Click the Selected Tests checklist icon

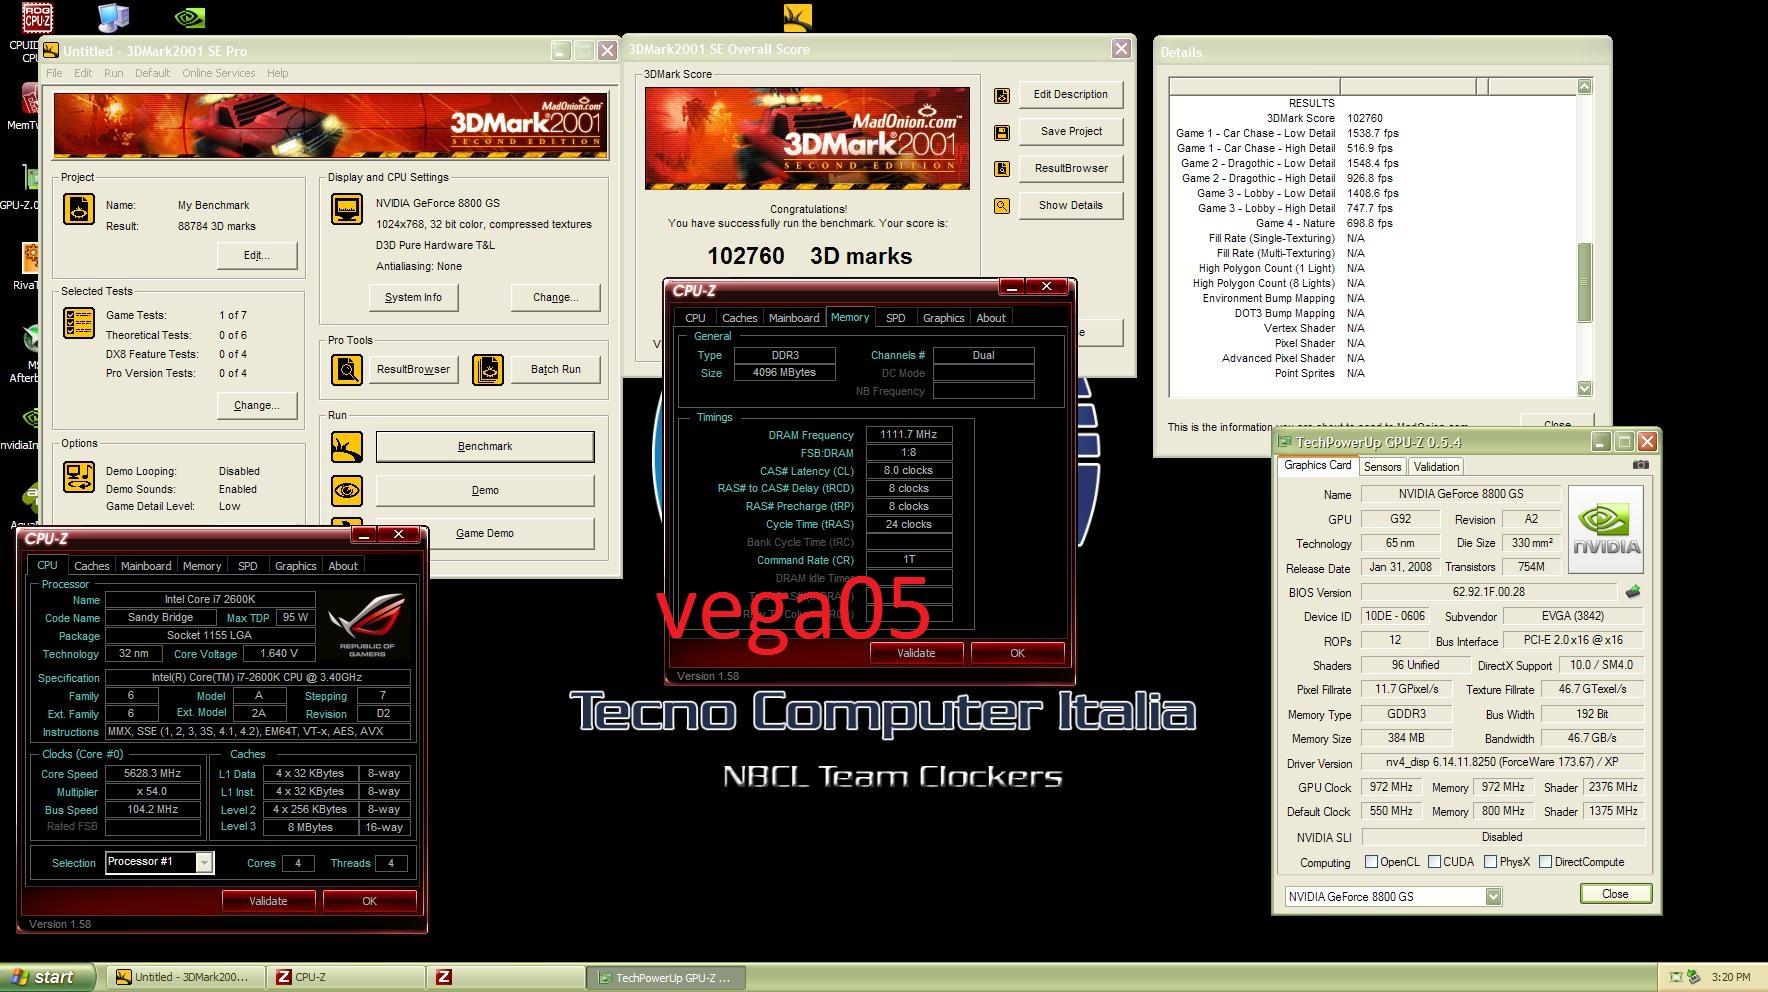pos(79,323)
